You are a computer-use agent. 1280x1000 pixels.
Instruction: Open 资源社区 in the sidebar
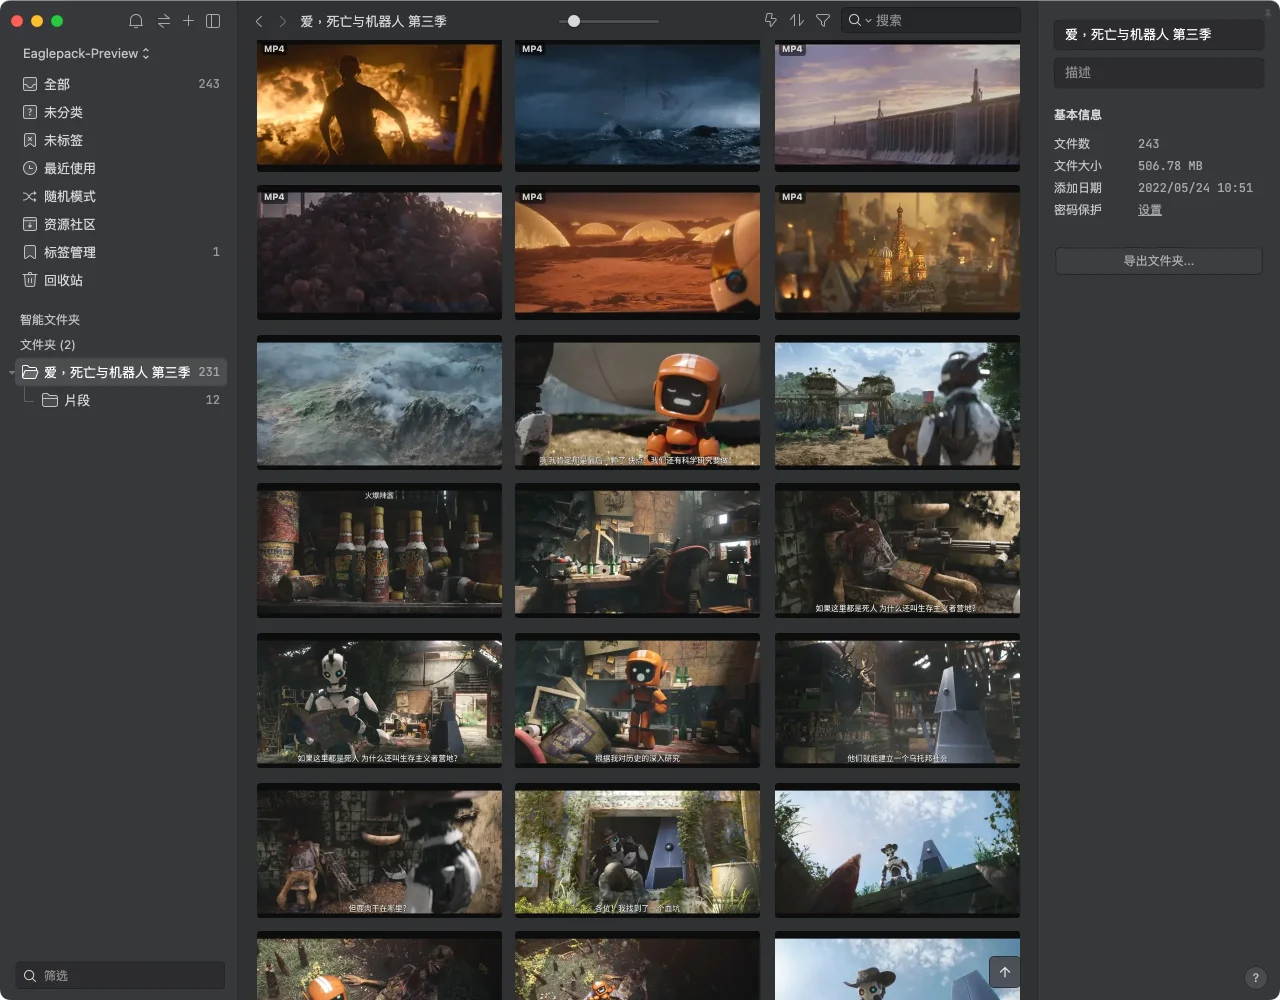pos(121,224)
